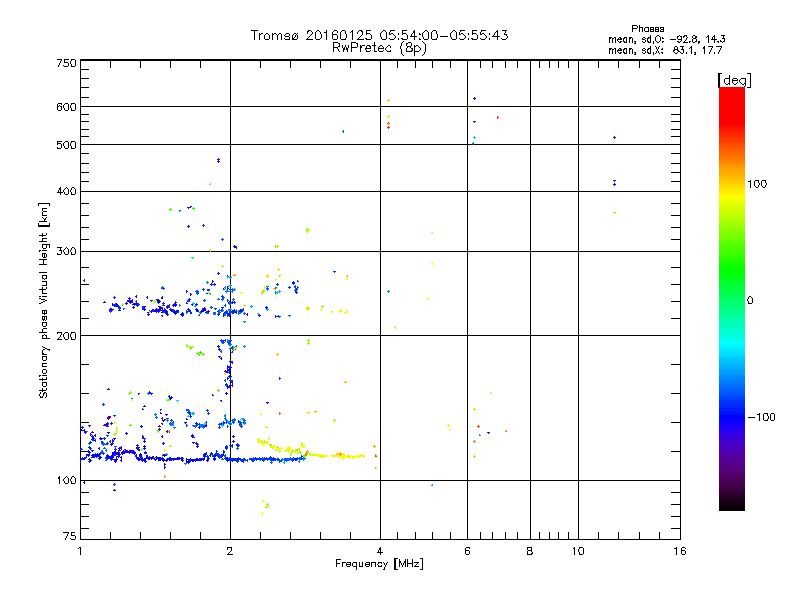Image resolution: width=800 pixels, height=600 pixels.
Task: Click the y-axis tick label '400'
Action: point(67,192)
